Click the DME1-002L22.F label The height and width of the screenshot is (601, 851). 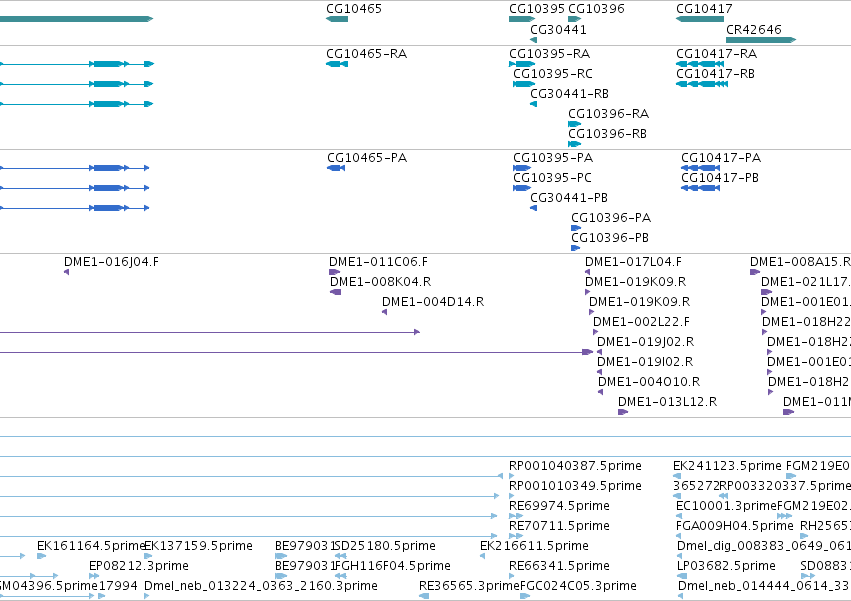click(x=642, y=322)
